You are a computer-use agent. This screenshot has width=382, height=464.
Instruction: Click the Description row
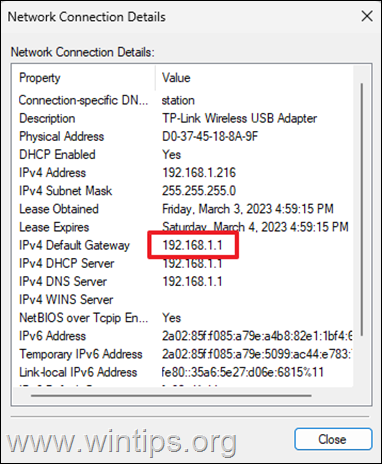coord(182,118)
